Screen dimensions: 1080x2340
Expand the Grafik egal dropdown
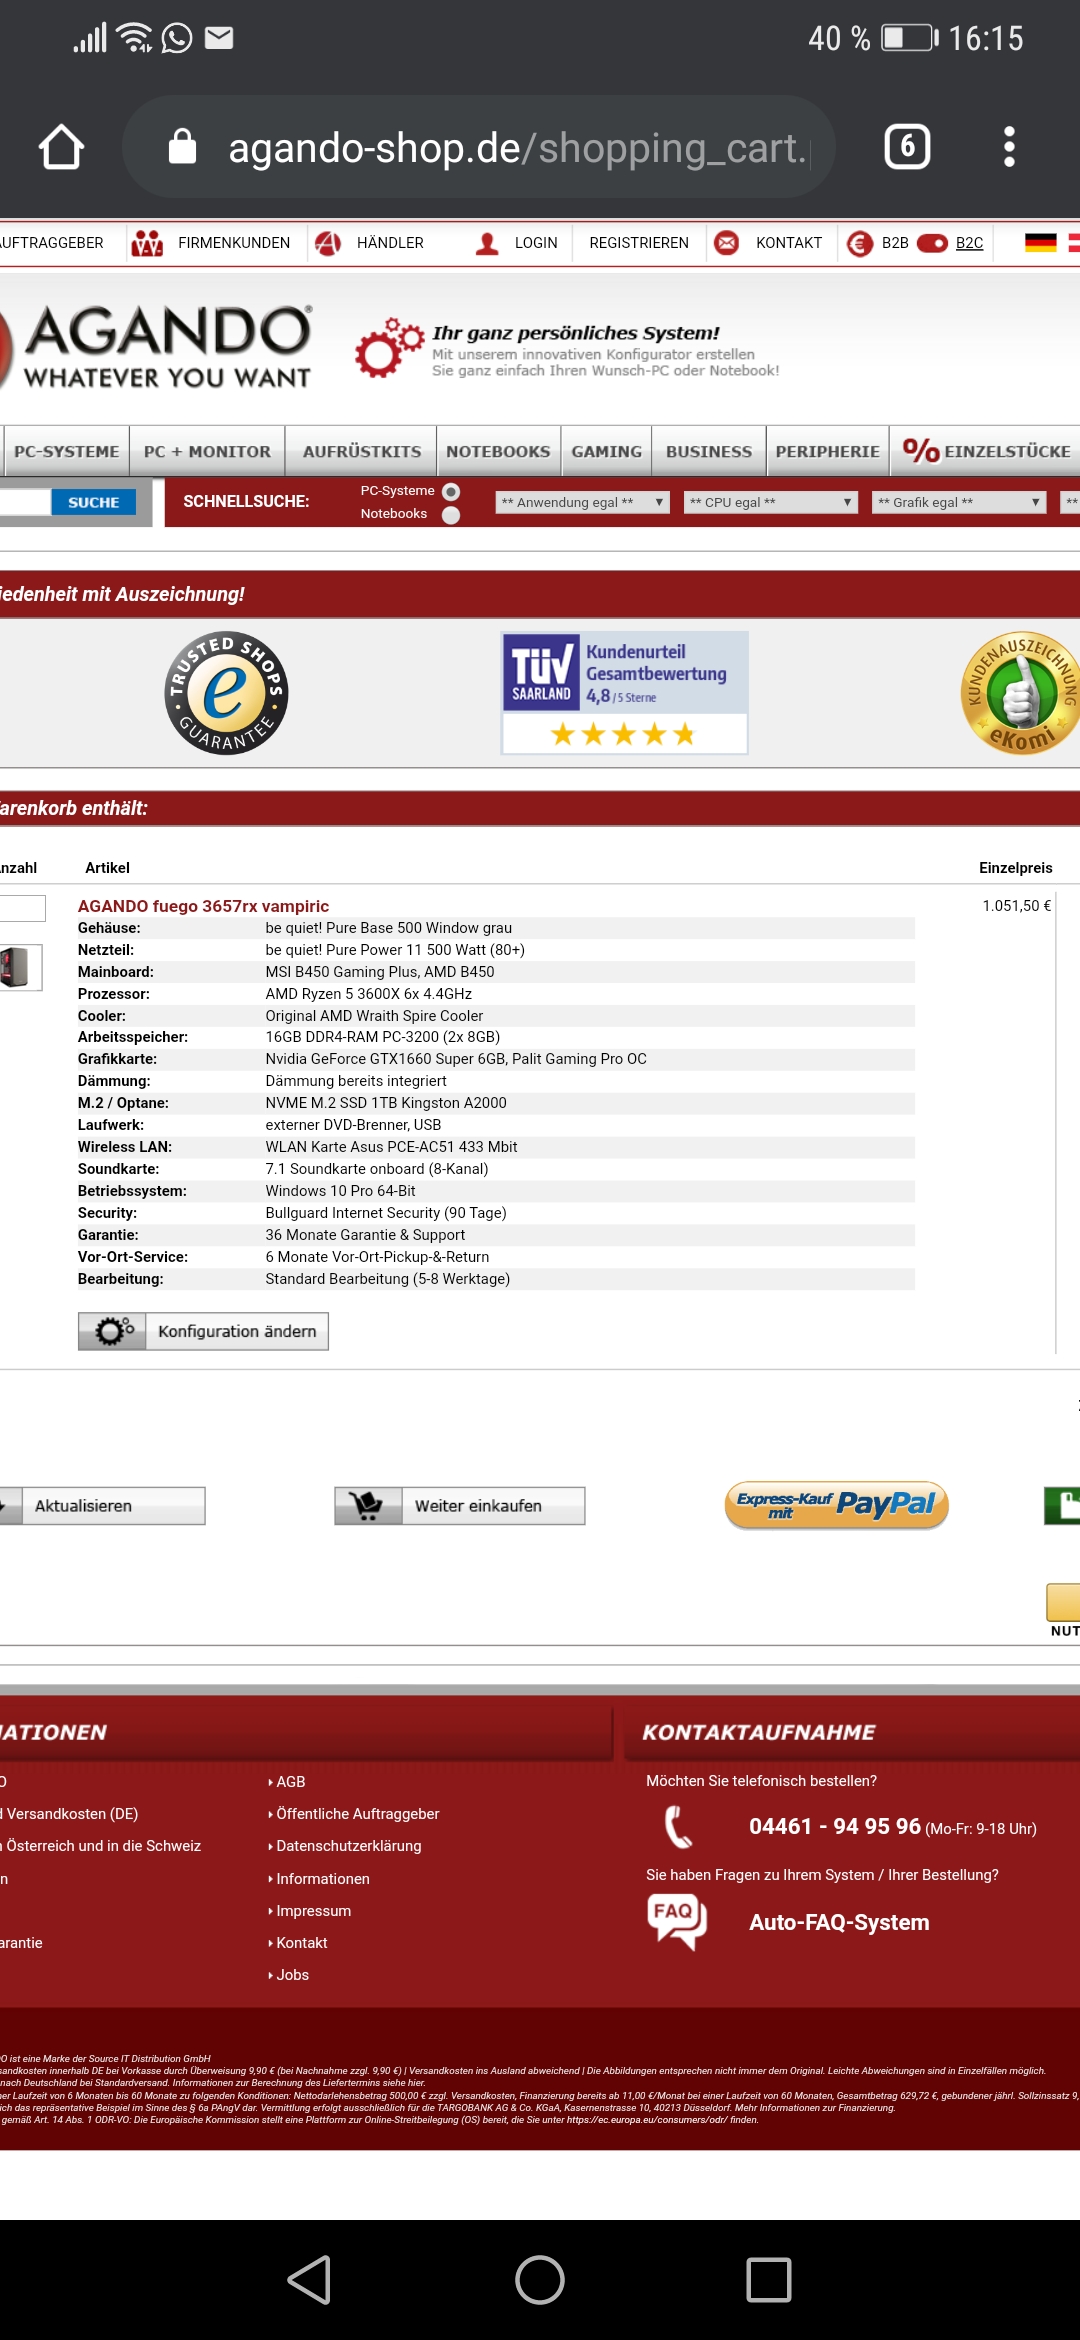[959, 502]
